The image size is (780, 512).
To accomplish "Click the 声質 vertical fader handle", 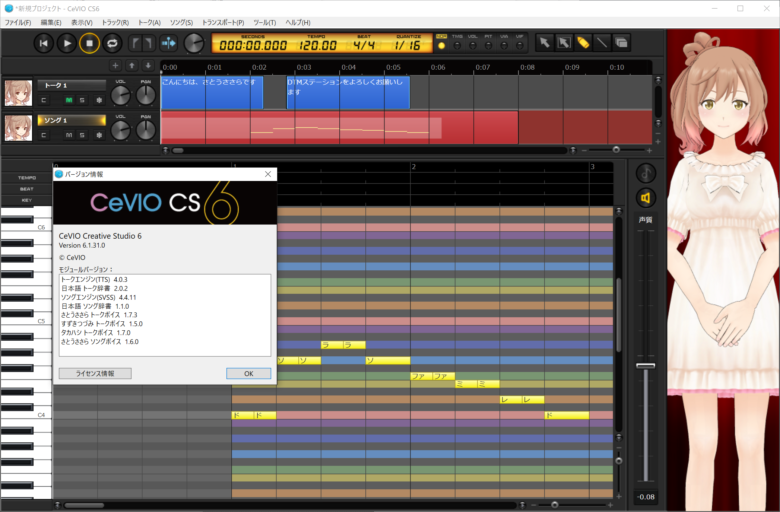I will 646,366.
